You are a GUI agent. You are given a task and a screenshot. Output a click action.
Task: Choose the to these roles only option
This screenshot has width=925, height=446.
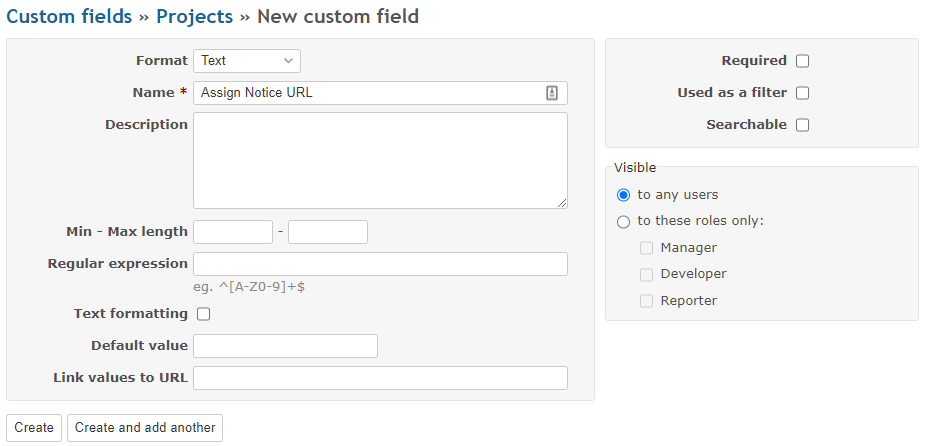tap(624, 222)
